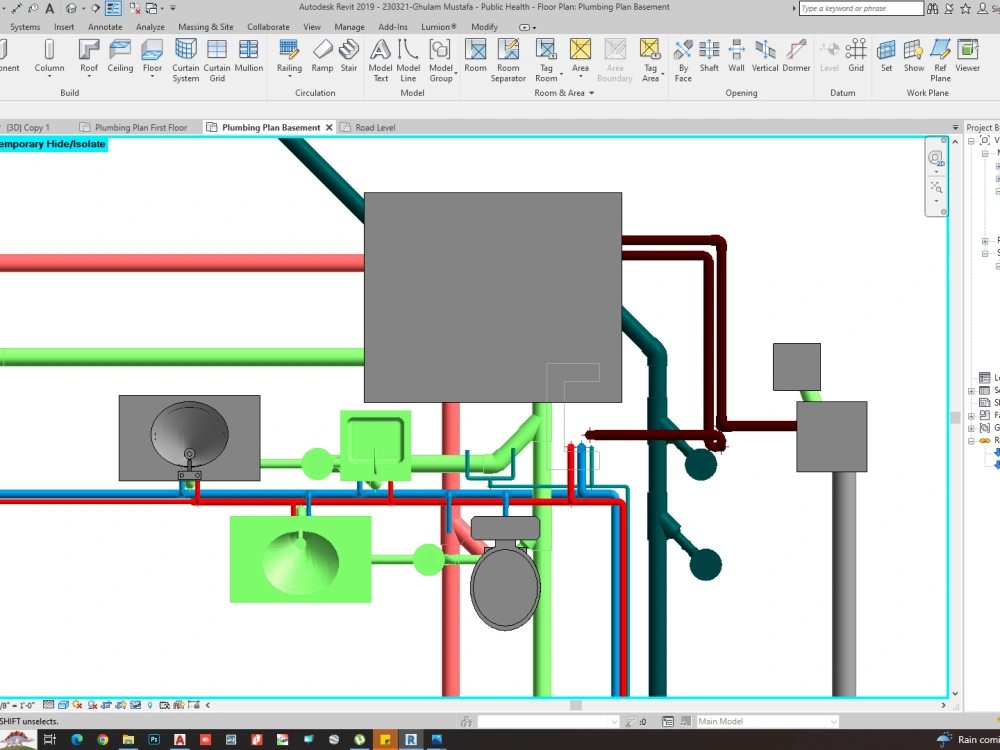
Task: Expand the zoom options arrow in navigation bar
Action: (x=936, y=202)
